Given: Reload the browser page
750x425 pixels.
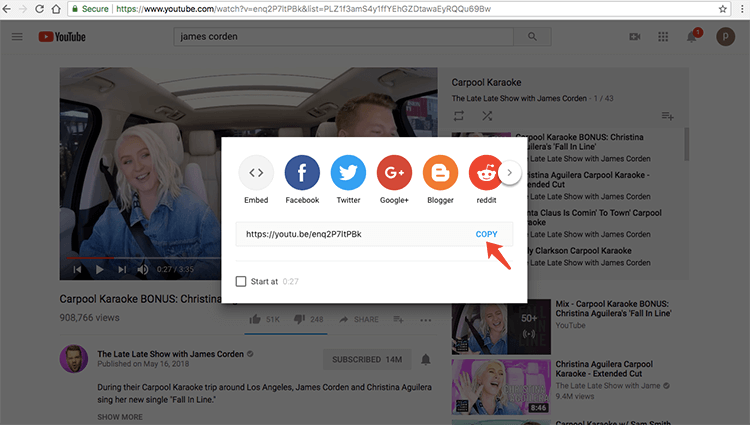Looking at the screenshot, I should pos(40,9).
